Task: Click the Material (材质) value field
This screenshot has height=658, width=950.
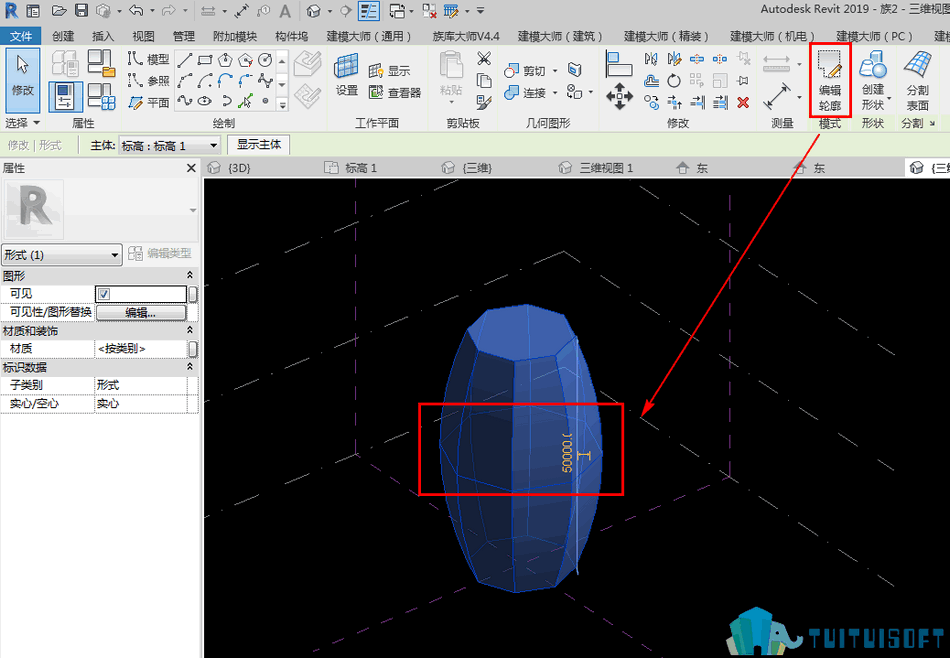Action: (x=141, y=349)
